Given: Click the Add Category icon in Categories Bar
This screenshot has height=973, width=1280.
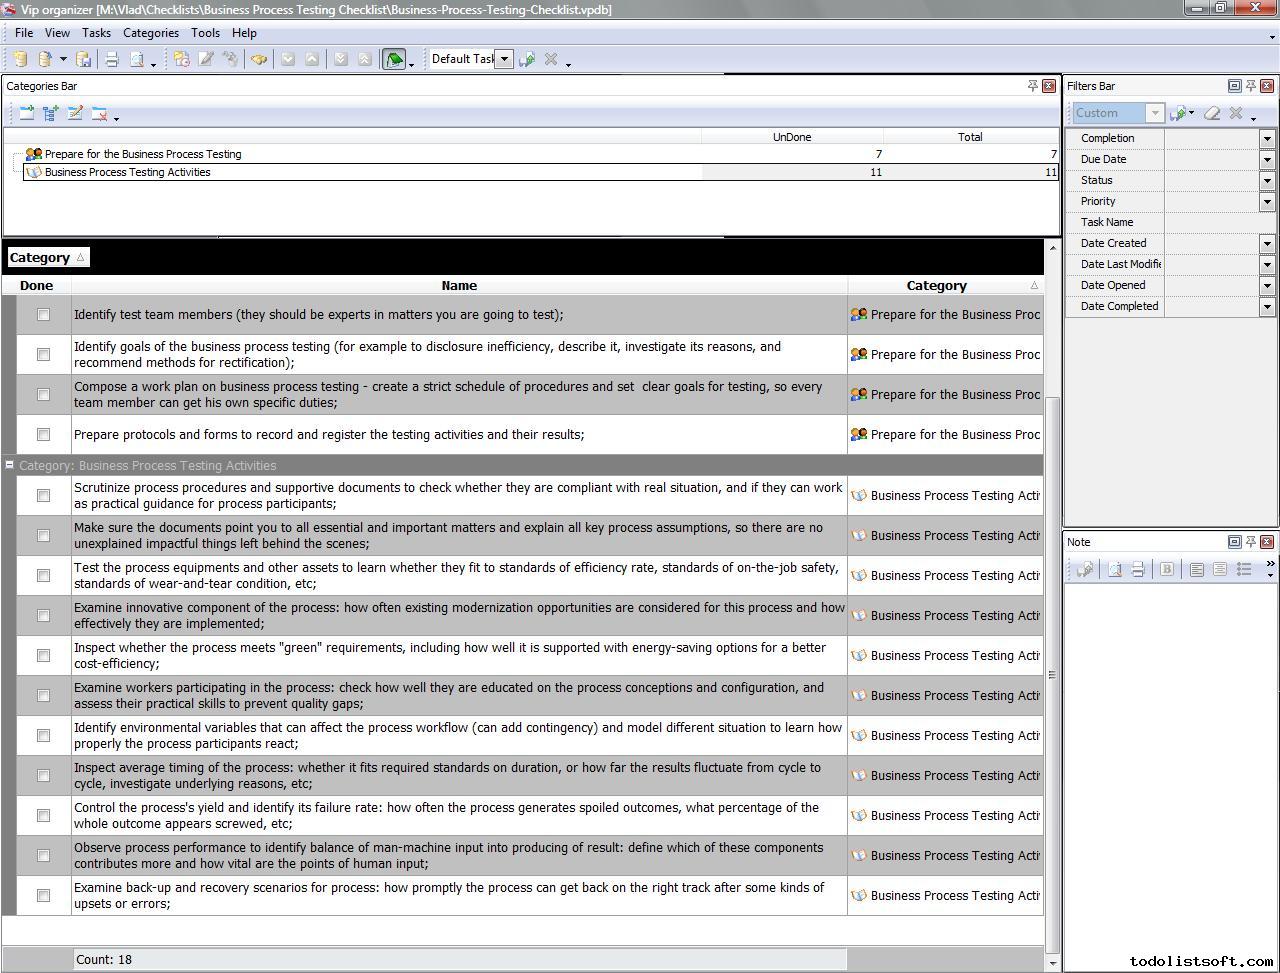Looking at the screenshot, I should [27, 114].
